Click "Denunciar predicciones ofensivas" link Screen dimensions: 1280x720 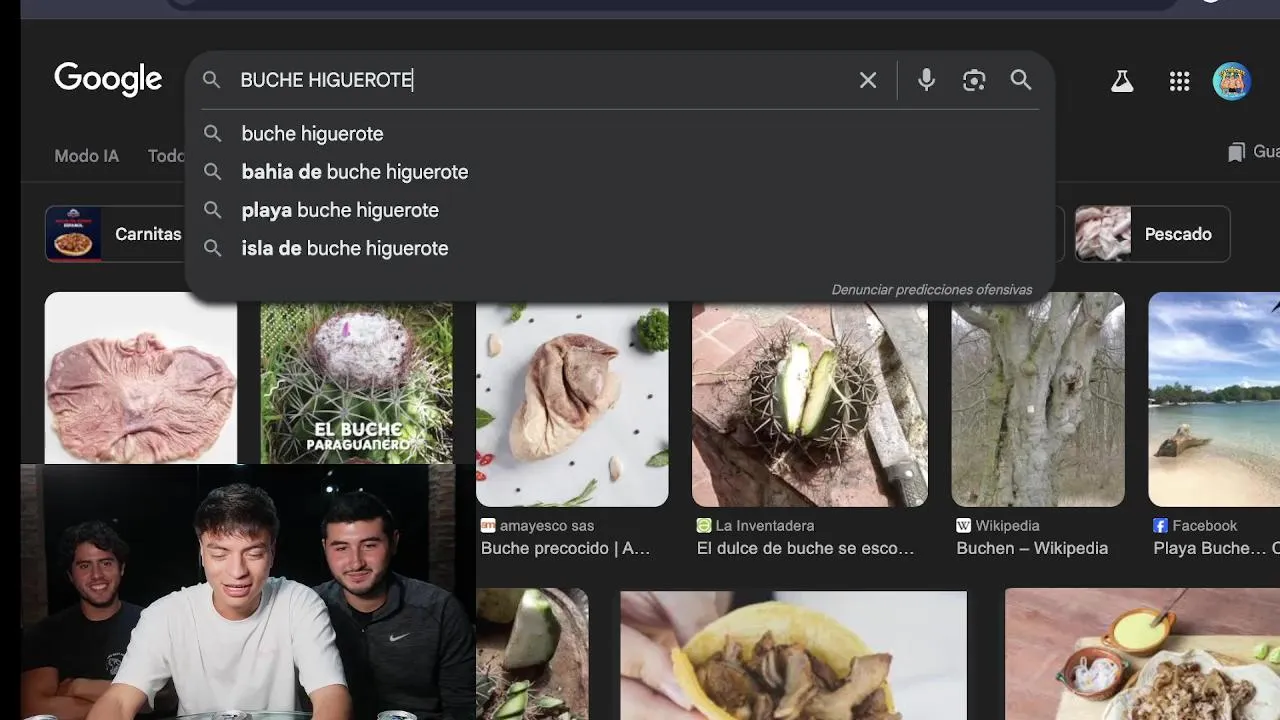pyautogui.click(x=931, y=290)
